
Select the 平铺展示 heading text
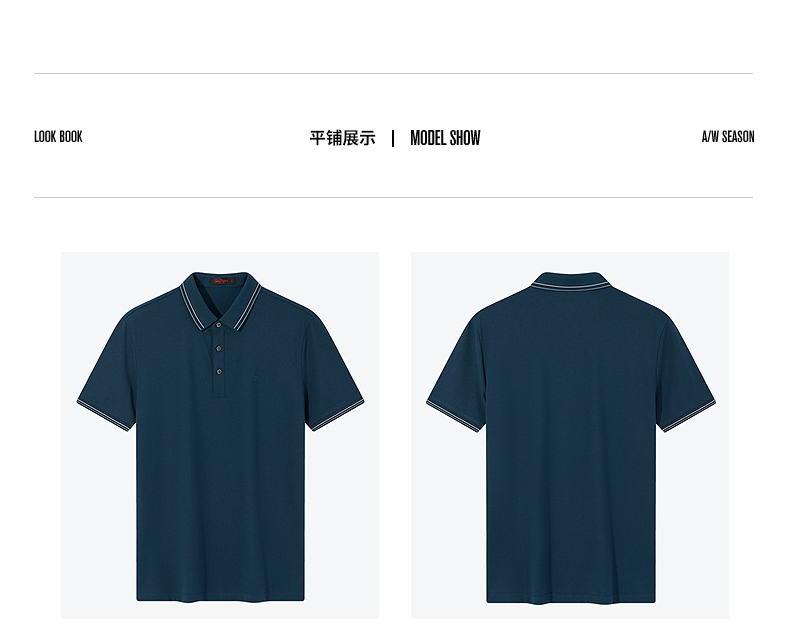[x=342, y=138]
